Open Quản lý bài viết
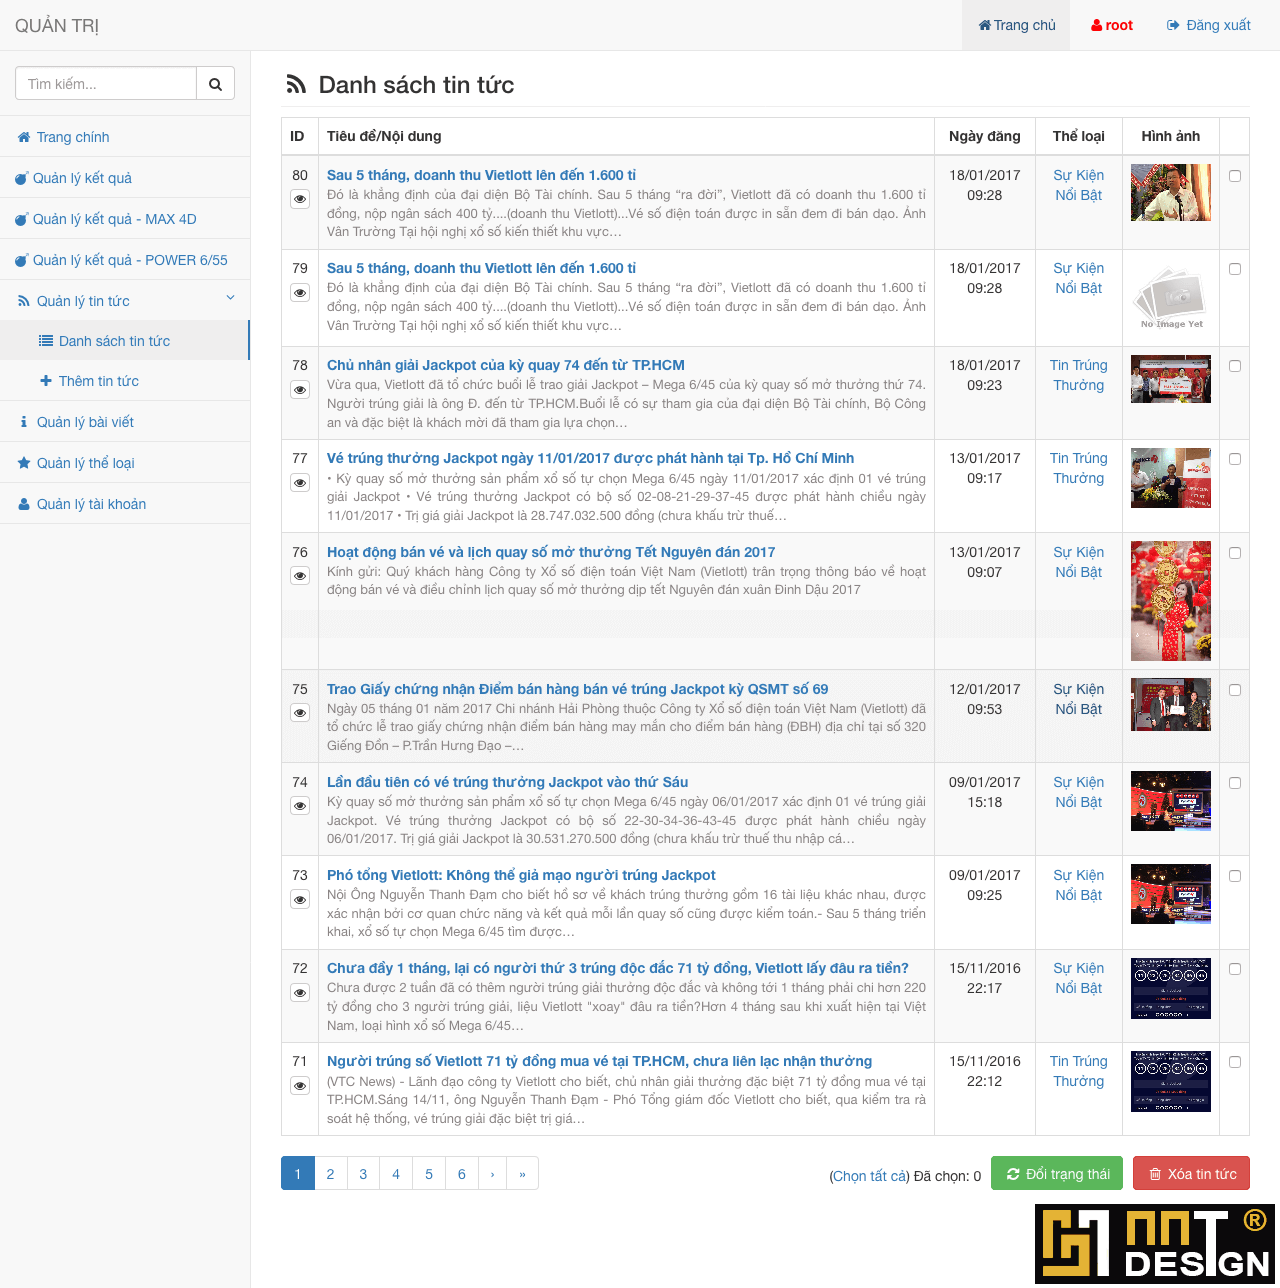This screenshot has width=1280, height=1288. tap(125, 422)
